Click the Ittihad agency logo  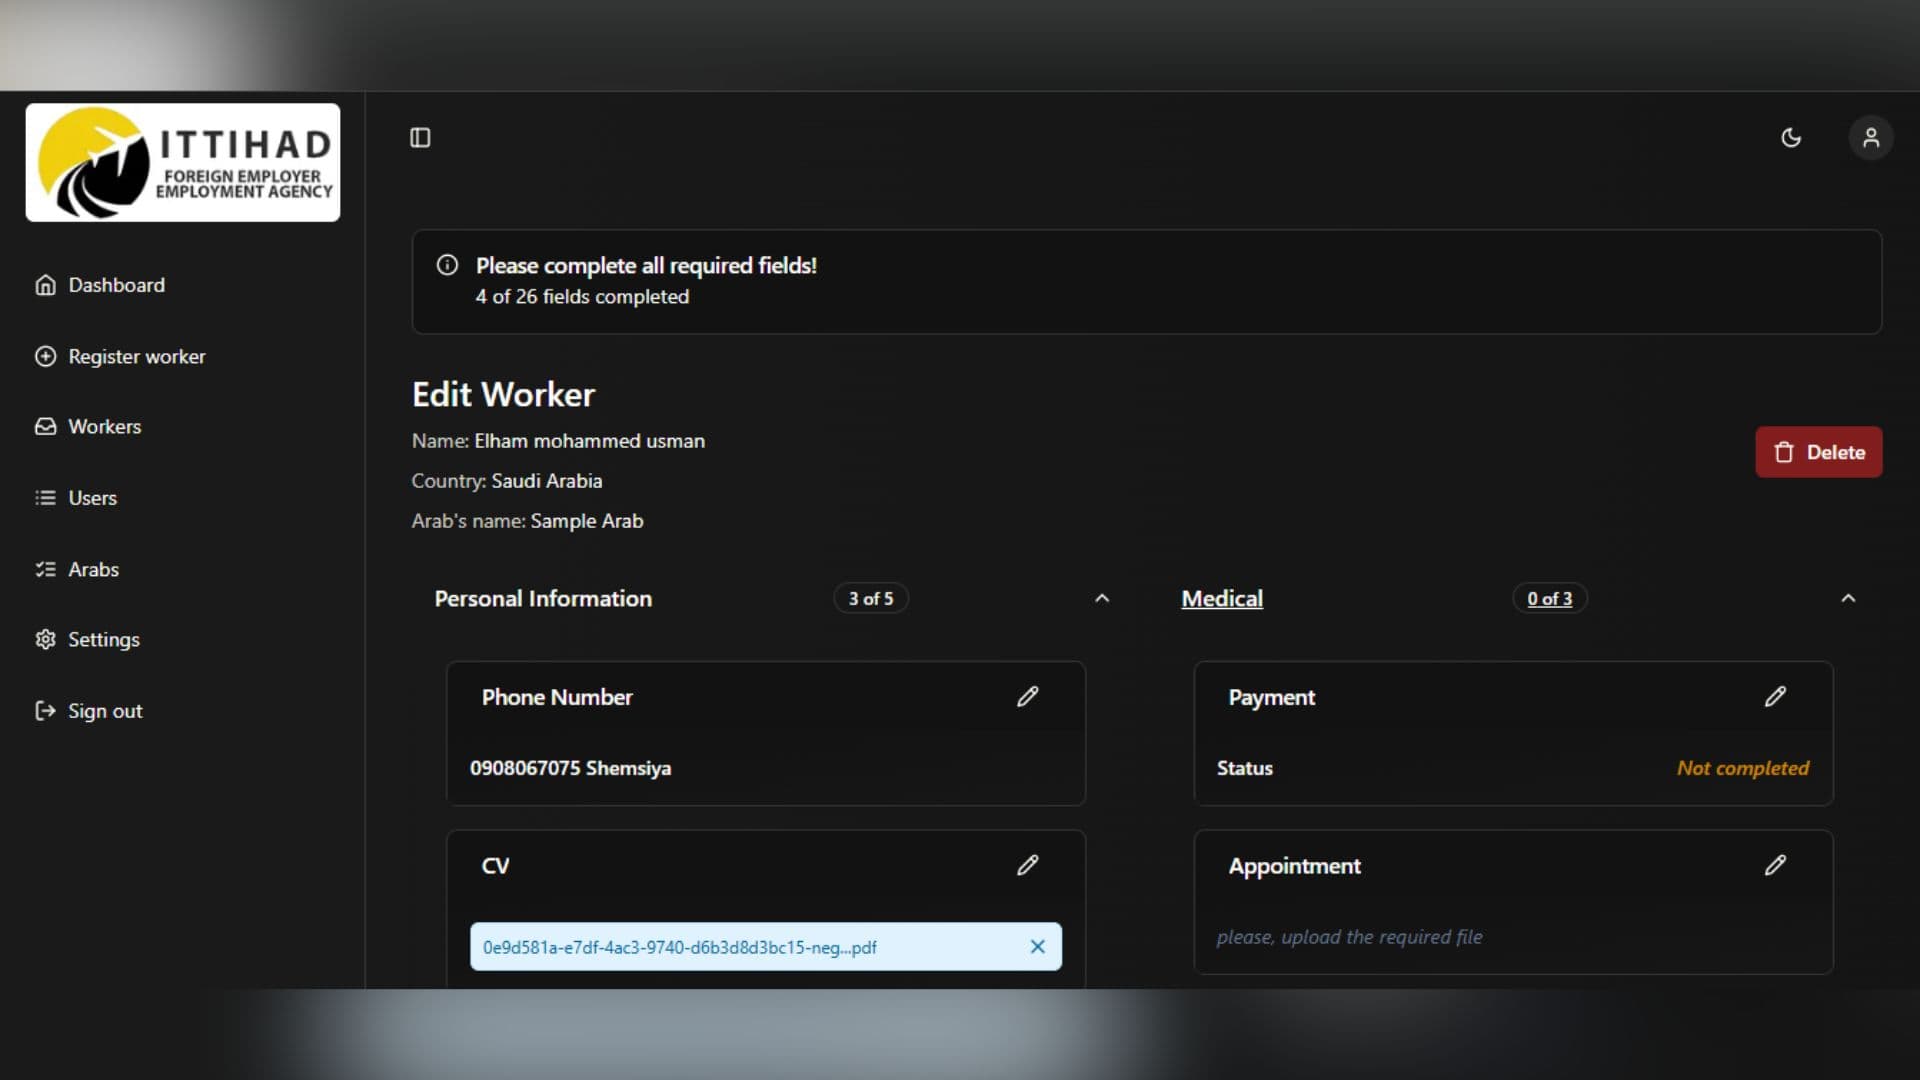pyautogui.click(x=183, y=162)
